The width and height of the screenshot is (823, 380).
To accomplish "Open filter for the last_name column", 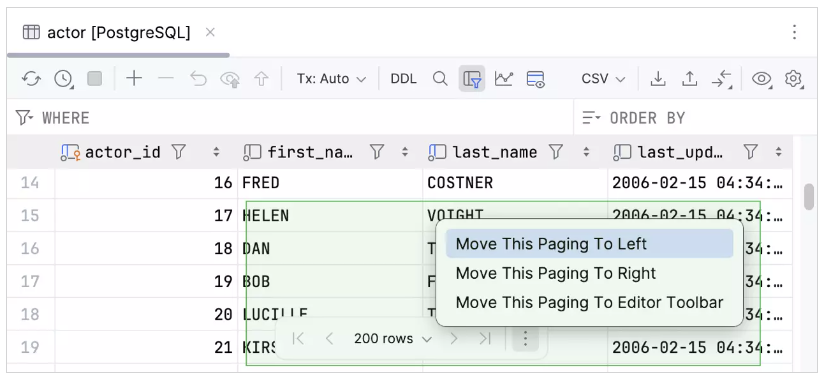I will pos(556,153).
